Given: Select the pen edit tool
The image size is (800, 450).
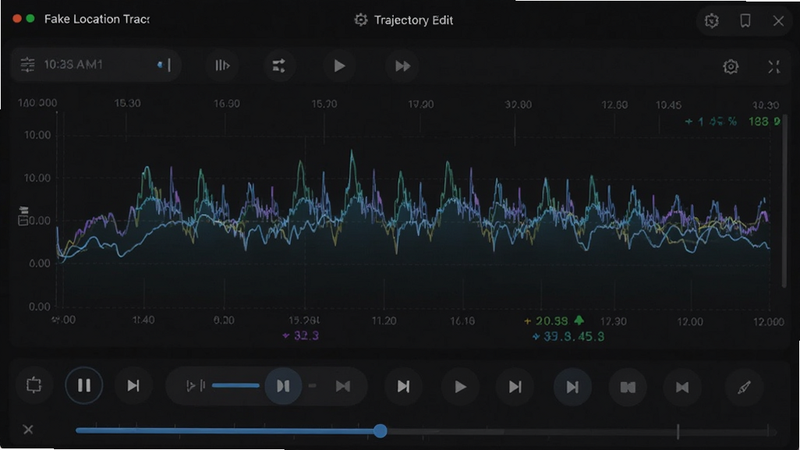Looking at the screenshot, I should (744, 387).
